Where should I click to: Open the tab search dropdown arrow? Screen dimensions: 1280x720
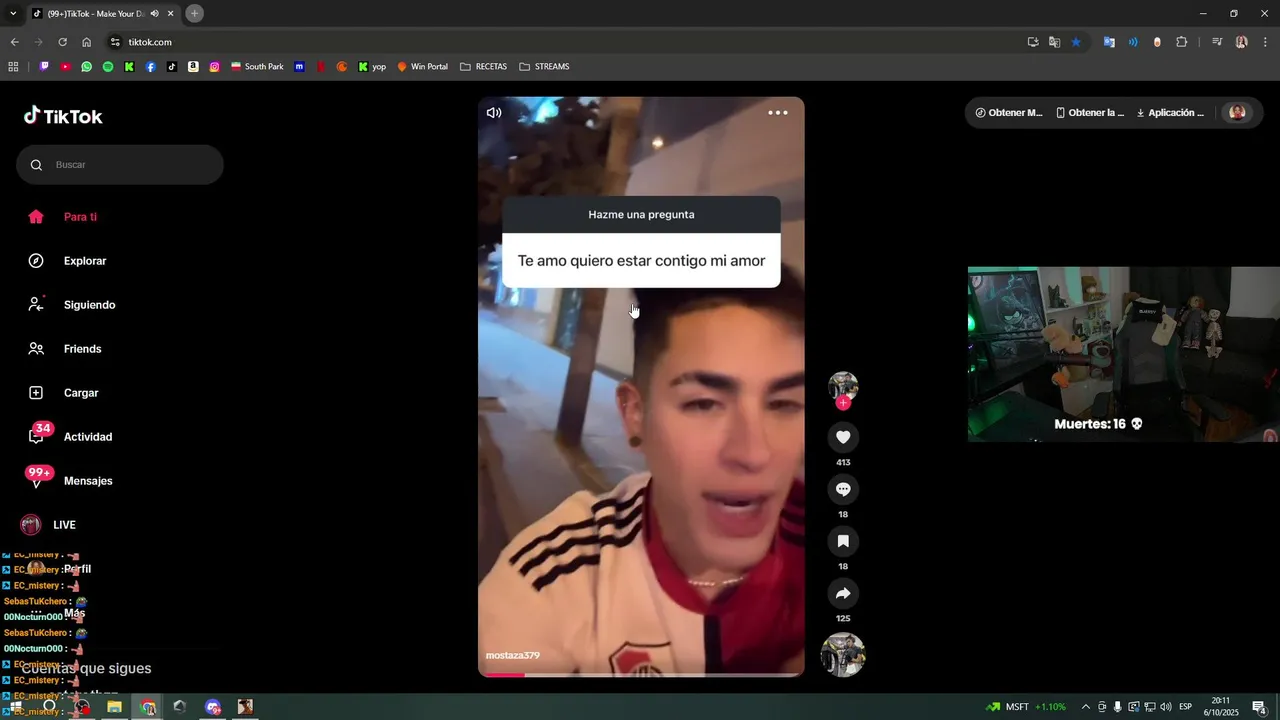[x=13, y=13]
